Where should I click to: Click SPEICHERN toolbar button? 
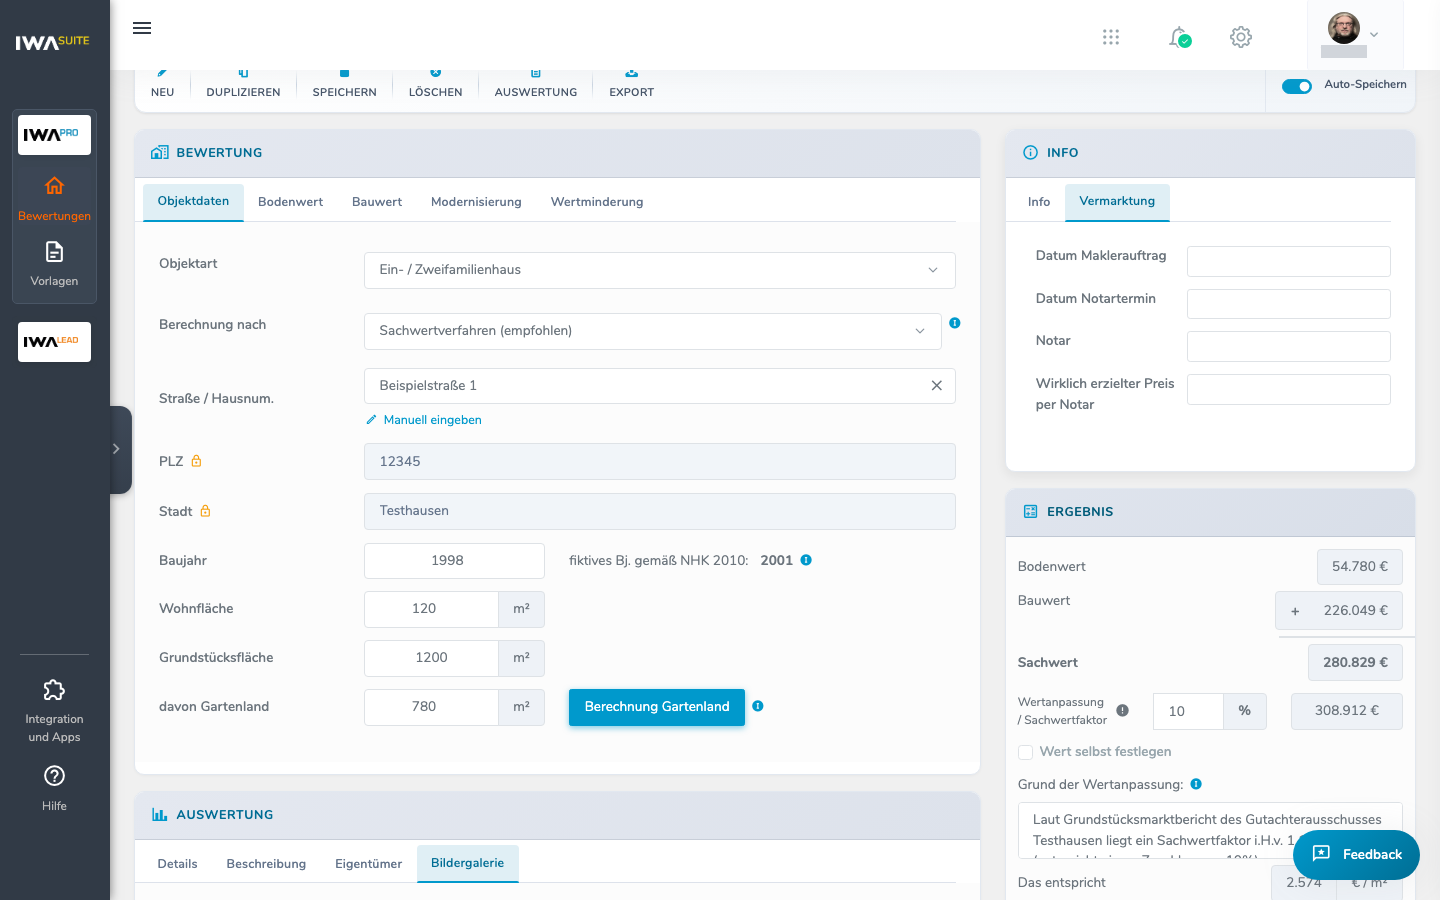pos(344,85)
